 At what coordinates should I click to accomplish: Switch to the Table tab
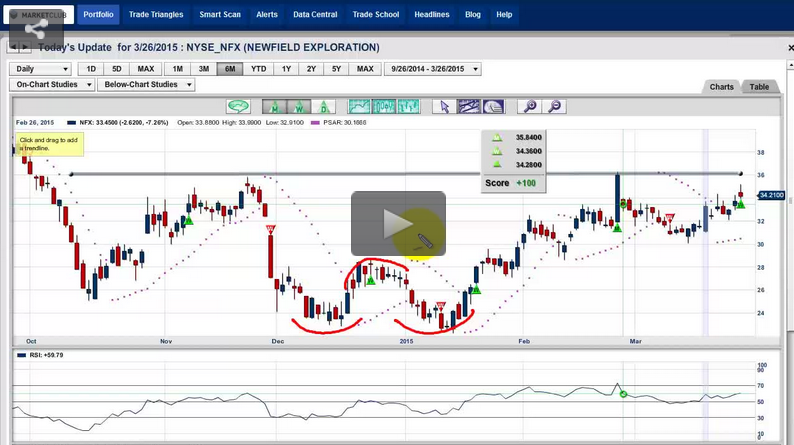[x=759, y=87]
